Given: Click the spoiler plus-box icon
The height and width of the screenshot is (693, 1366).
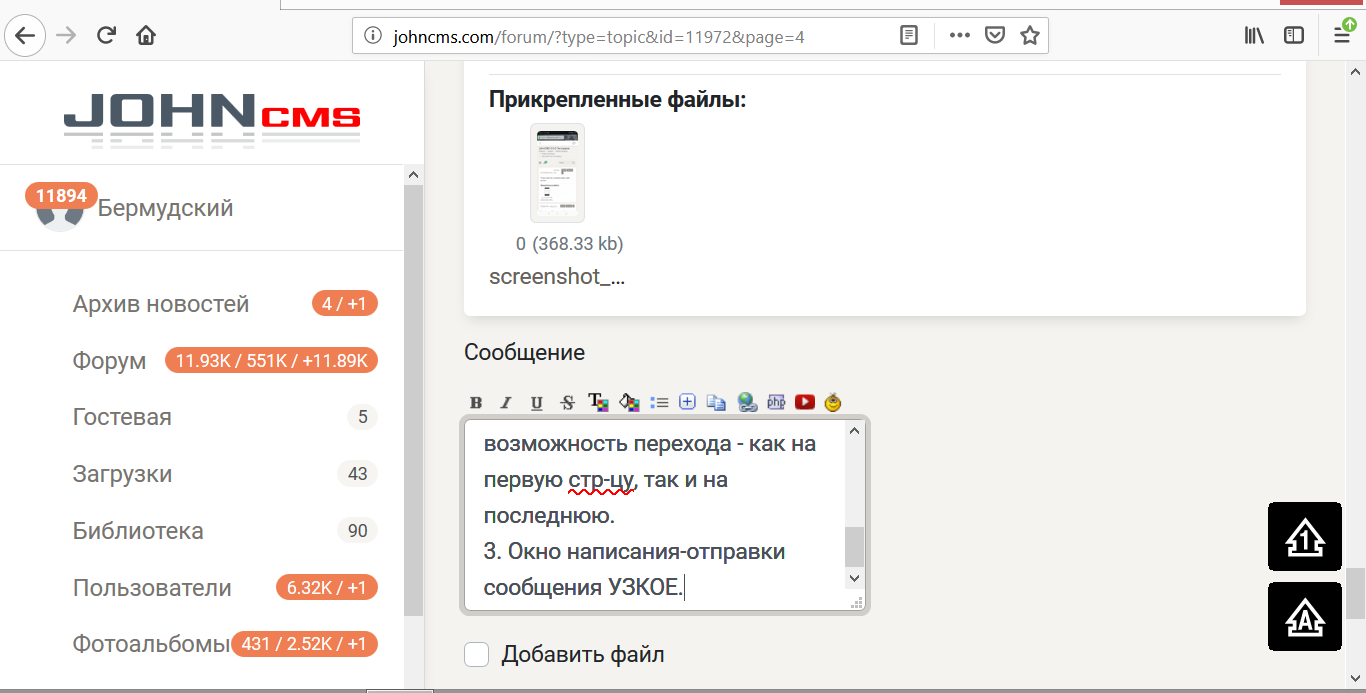Looking at the screenshot, I should coord(687,402).
